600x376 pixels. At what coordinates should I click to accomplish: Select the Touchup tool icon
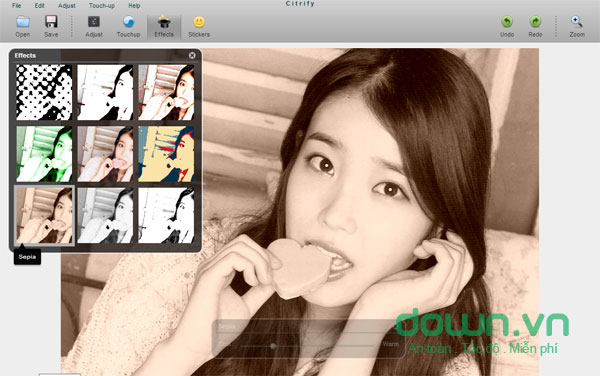click(128, 26)
